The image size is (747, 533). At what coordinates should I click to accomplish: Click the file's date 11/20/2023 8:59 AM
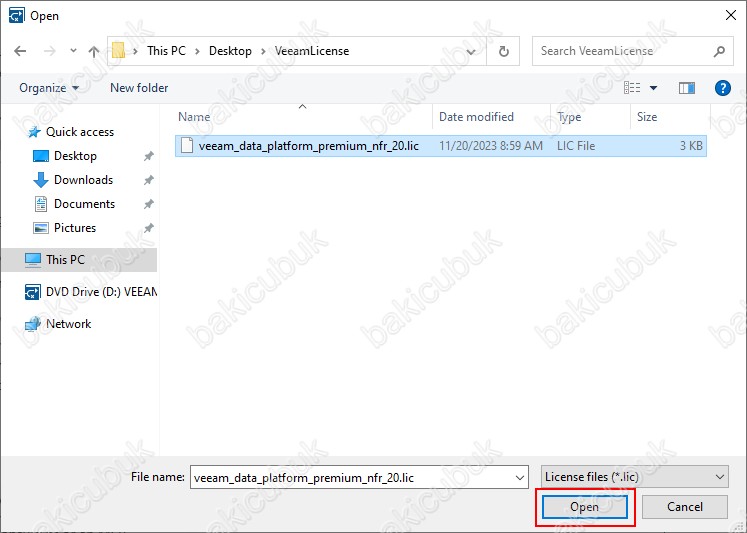tap(491, 146)
